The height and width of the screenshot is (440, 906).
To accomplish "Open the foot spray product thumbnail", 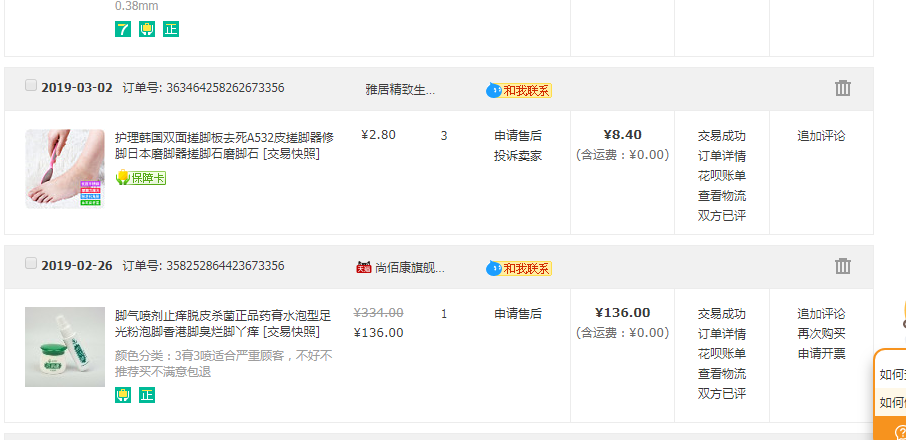I will click(x=65, y=346).
